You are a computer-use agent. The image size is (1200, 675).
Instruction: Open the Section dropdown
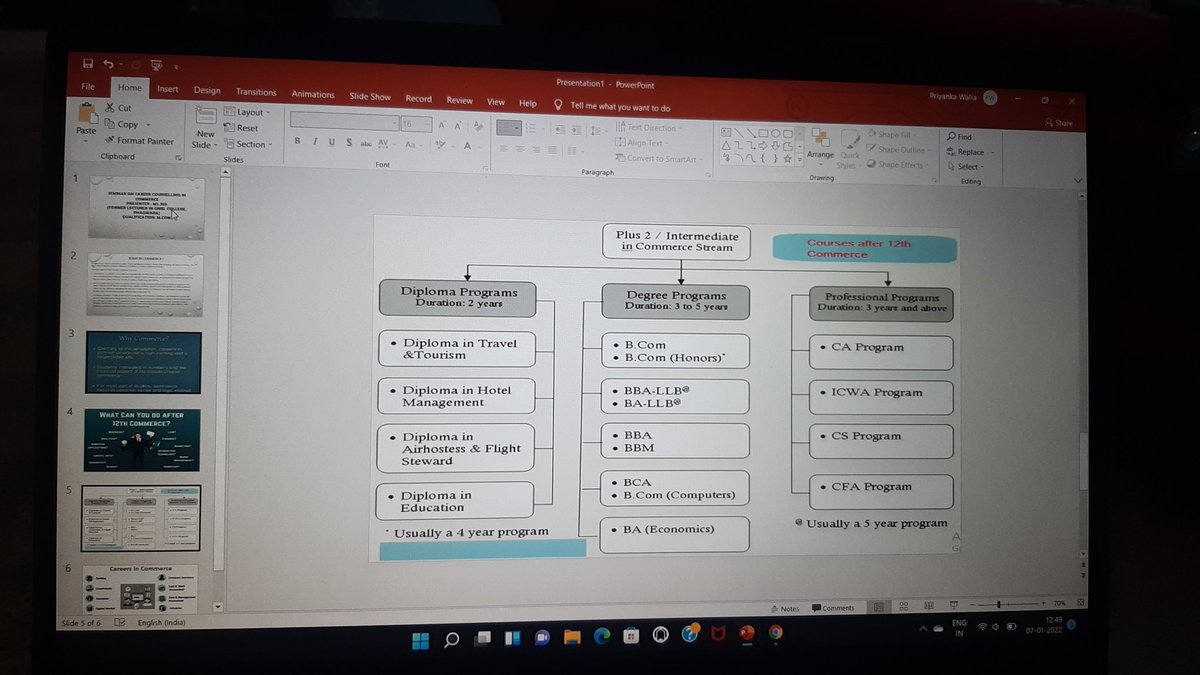tap(246, 144)
